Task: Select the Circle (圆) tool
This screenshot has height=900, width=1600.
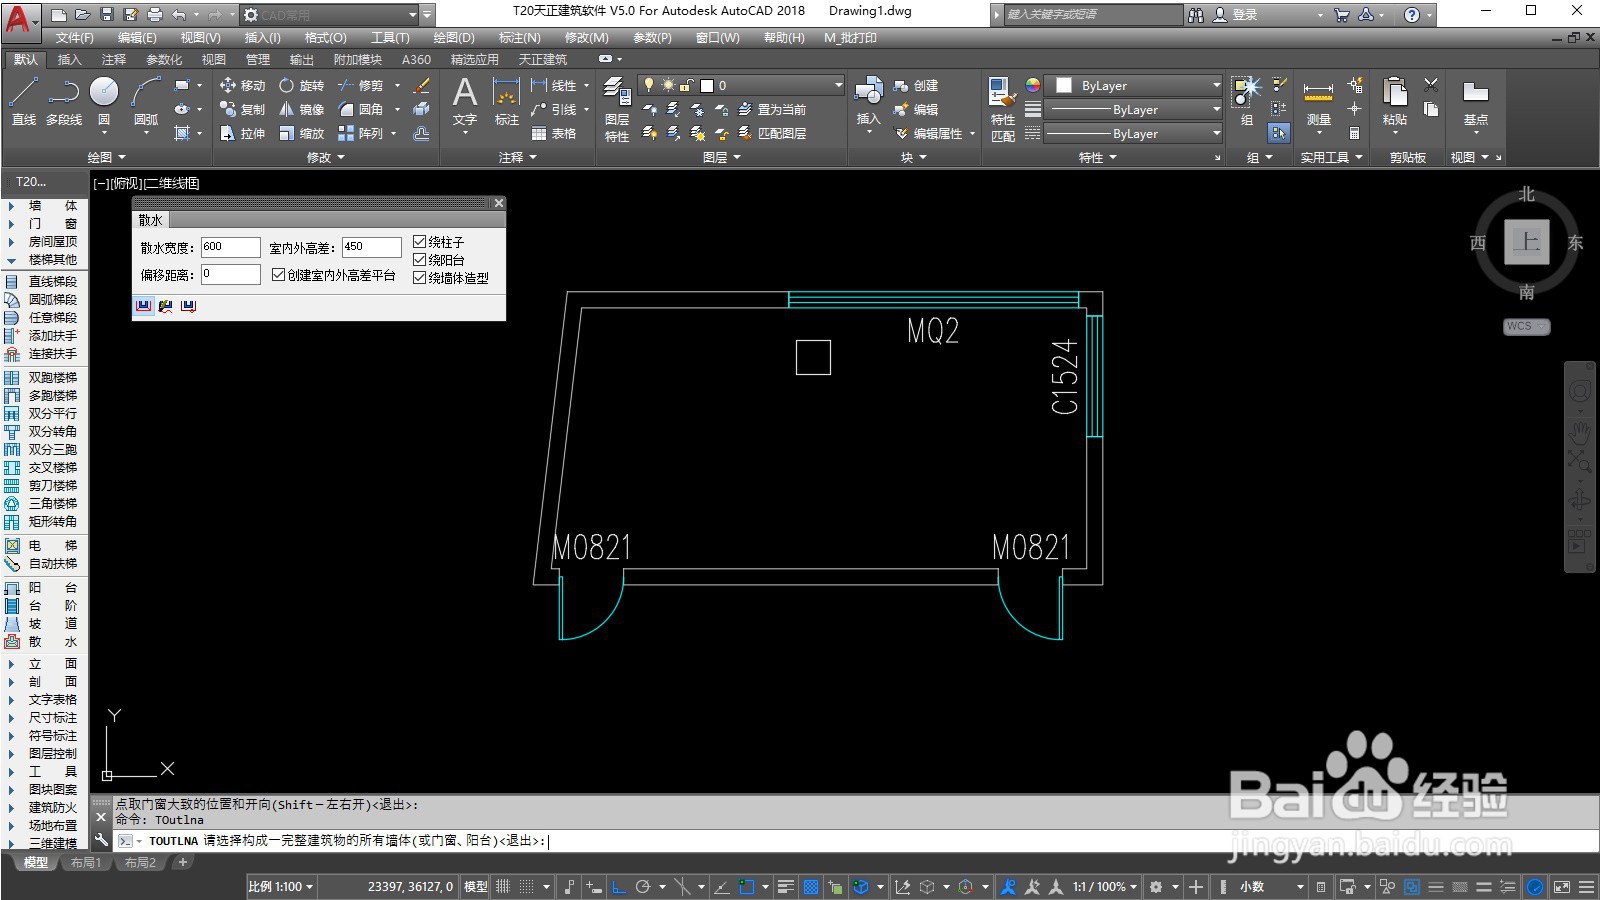Action: [104, 102]
